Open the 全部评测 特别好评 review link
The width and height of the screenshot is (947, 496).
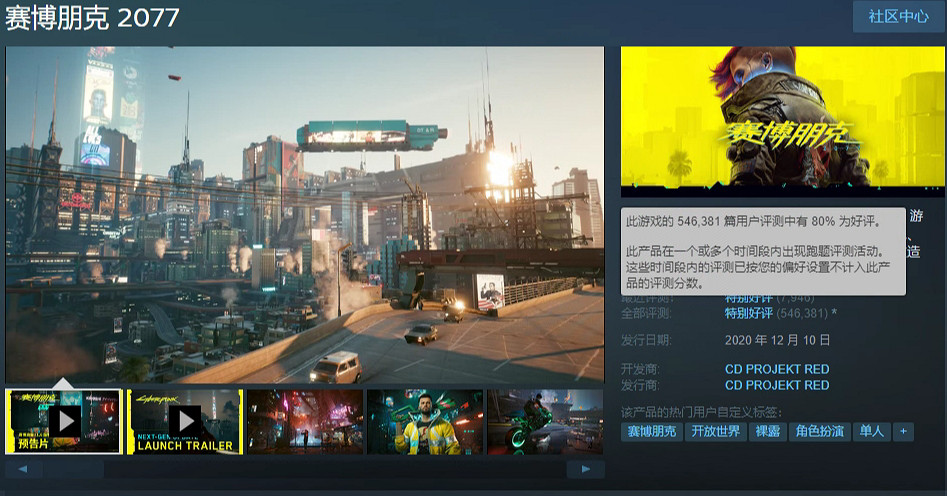(x=753, y=314)
